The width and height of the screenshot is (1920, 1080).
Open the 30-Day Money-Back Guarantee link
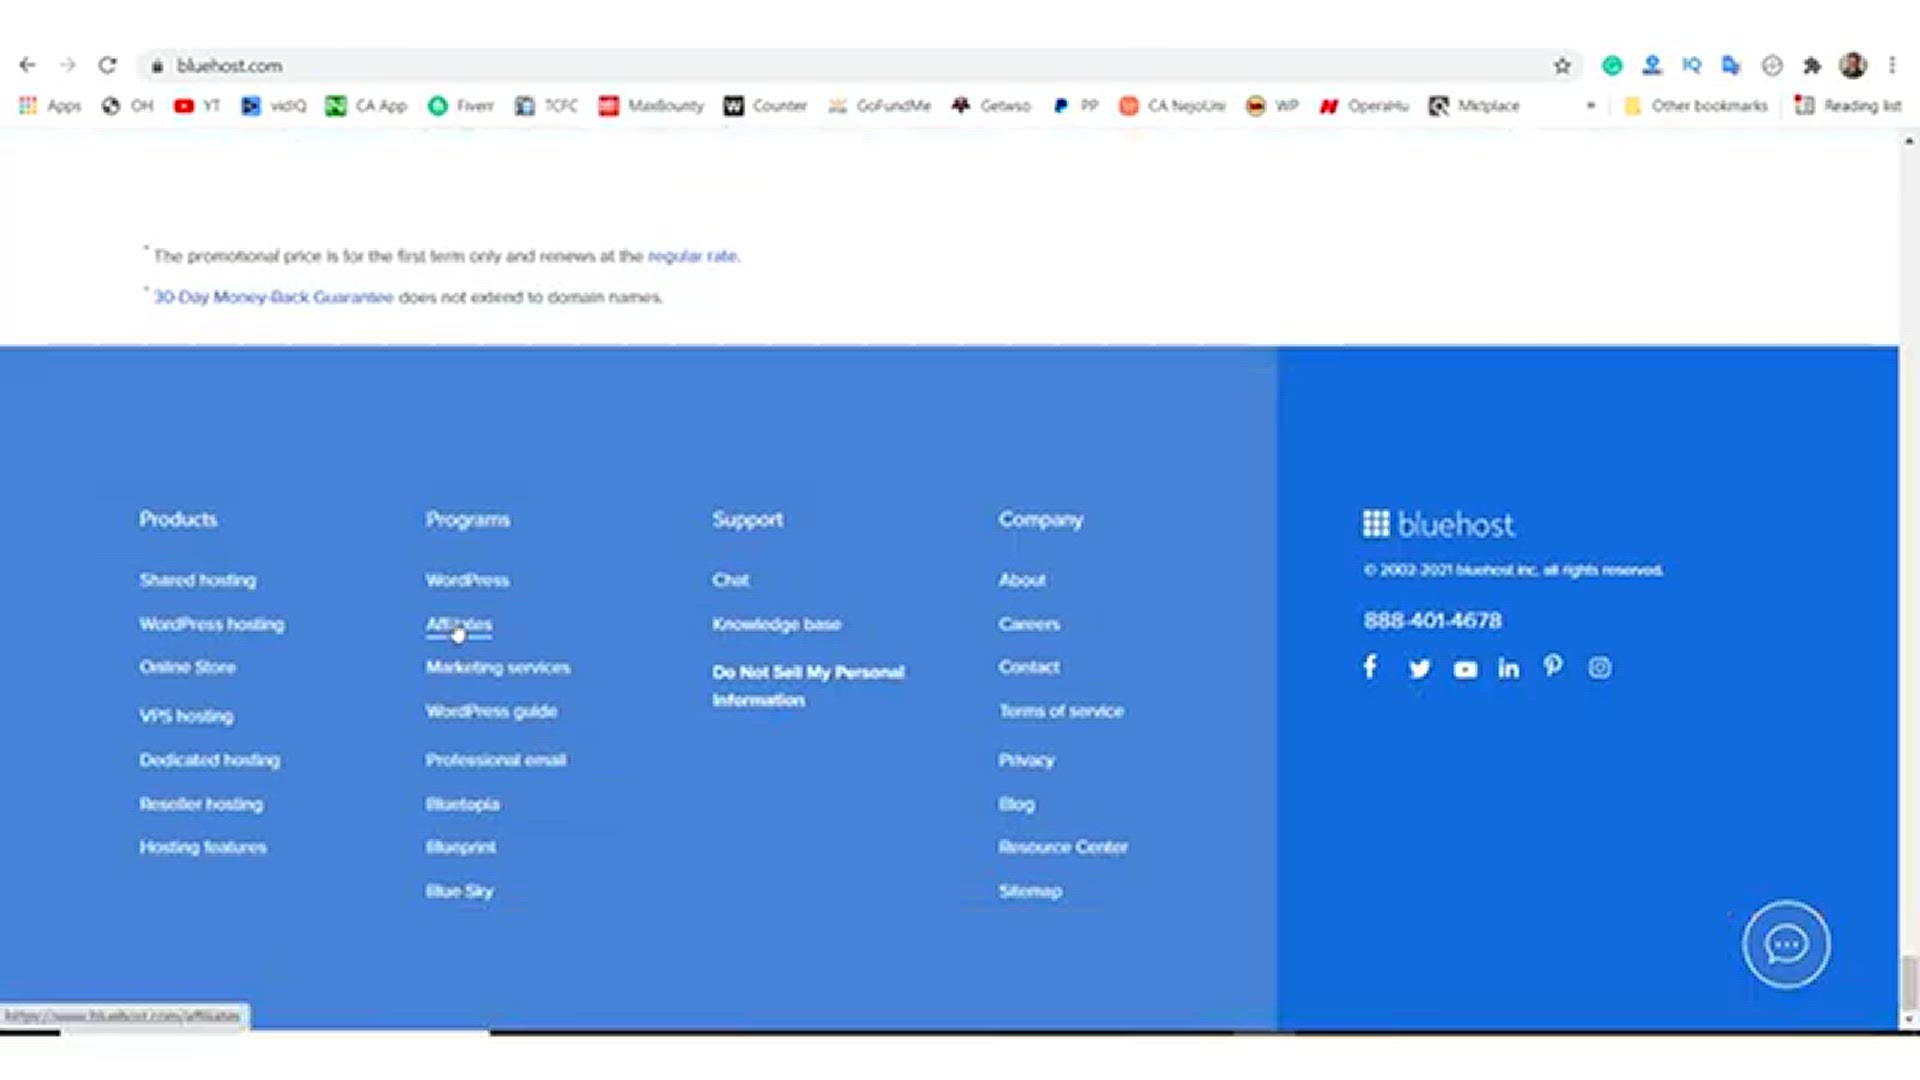click(x=273, y=297)
